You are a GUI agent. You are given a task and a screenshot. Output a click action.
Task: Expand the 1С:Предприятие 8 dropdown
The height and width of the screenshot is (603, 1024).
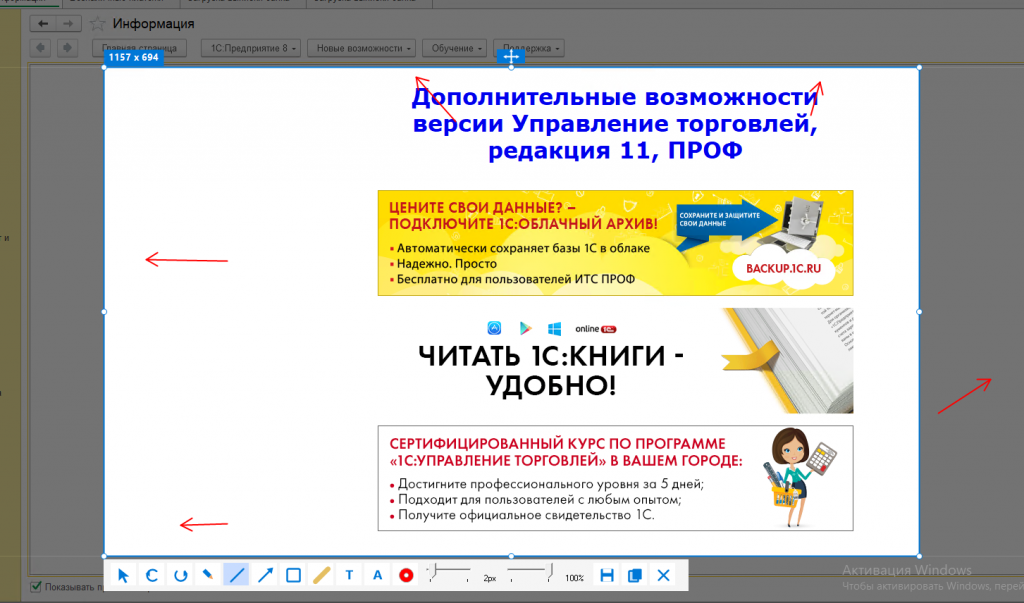[251, 48]
